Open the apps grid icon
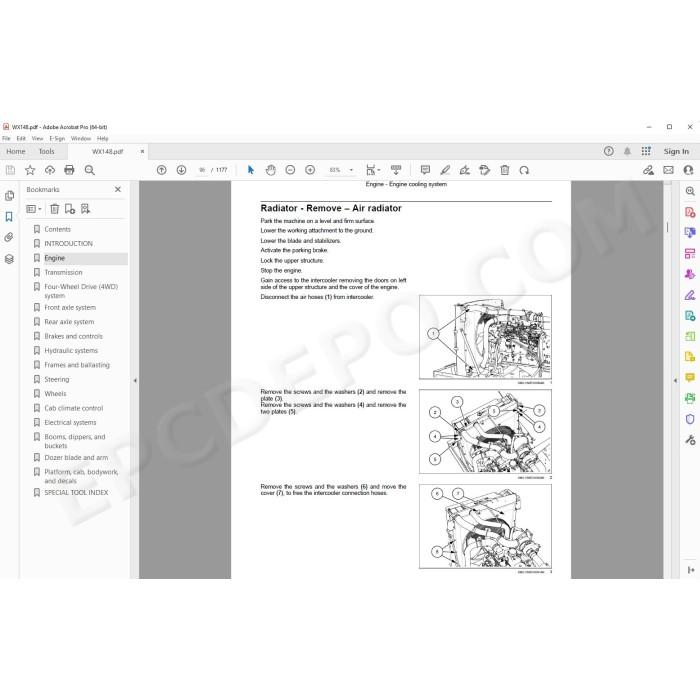Screen dimensions: 700x700 point(646,151)
